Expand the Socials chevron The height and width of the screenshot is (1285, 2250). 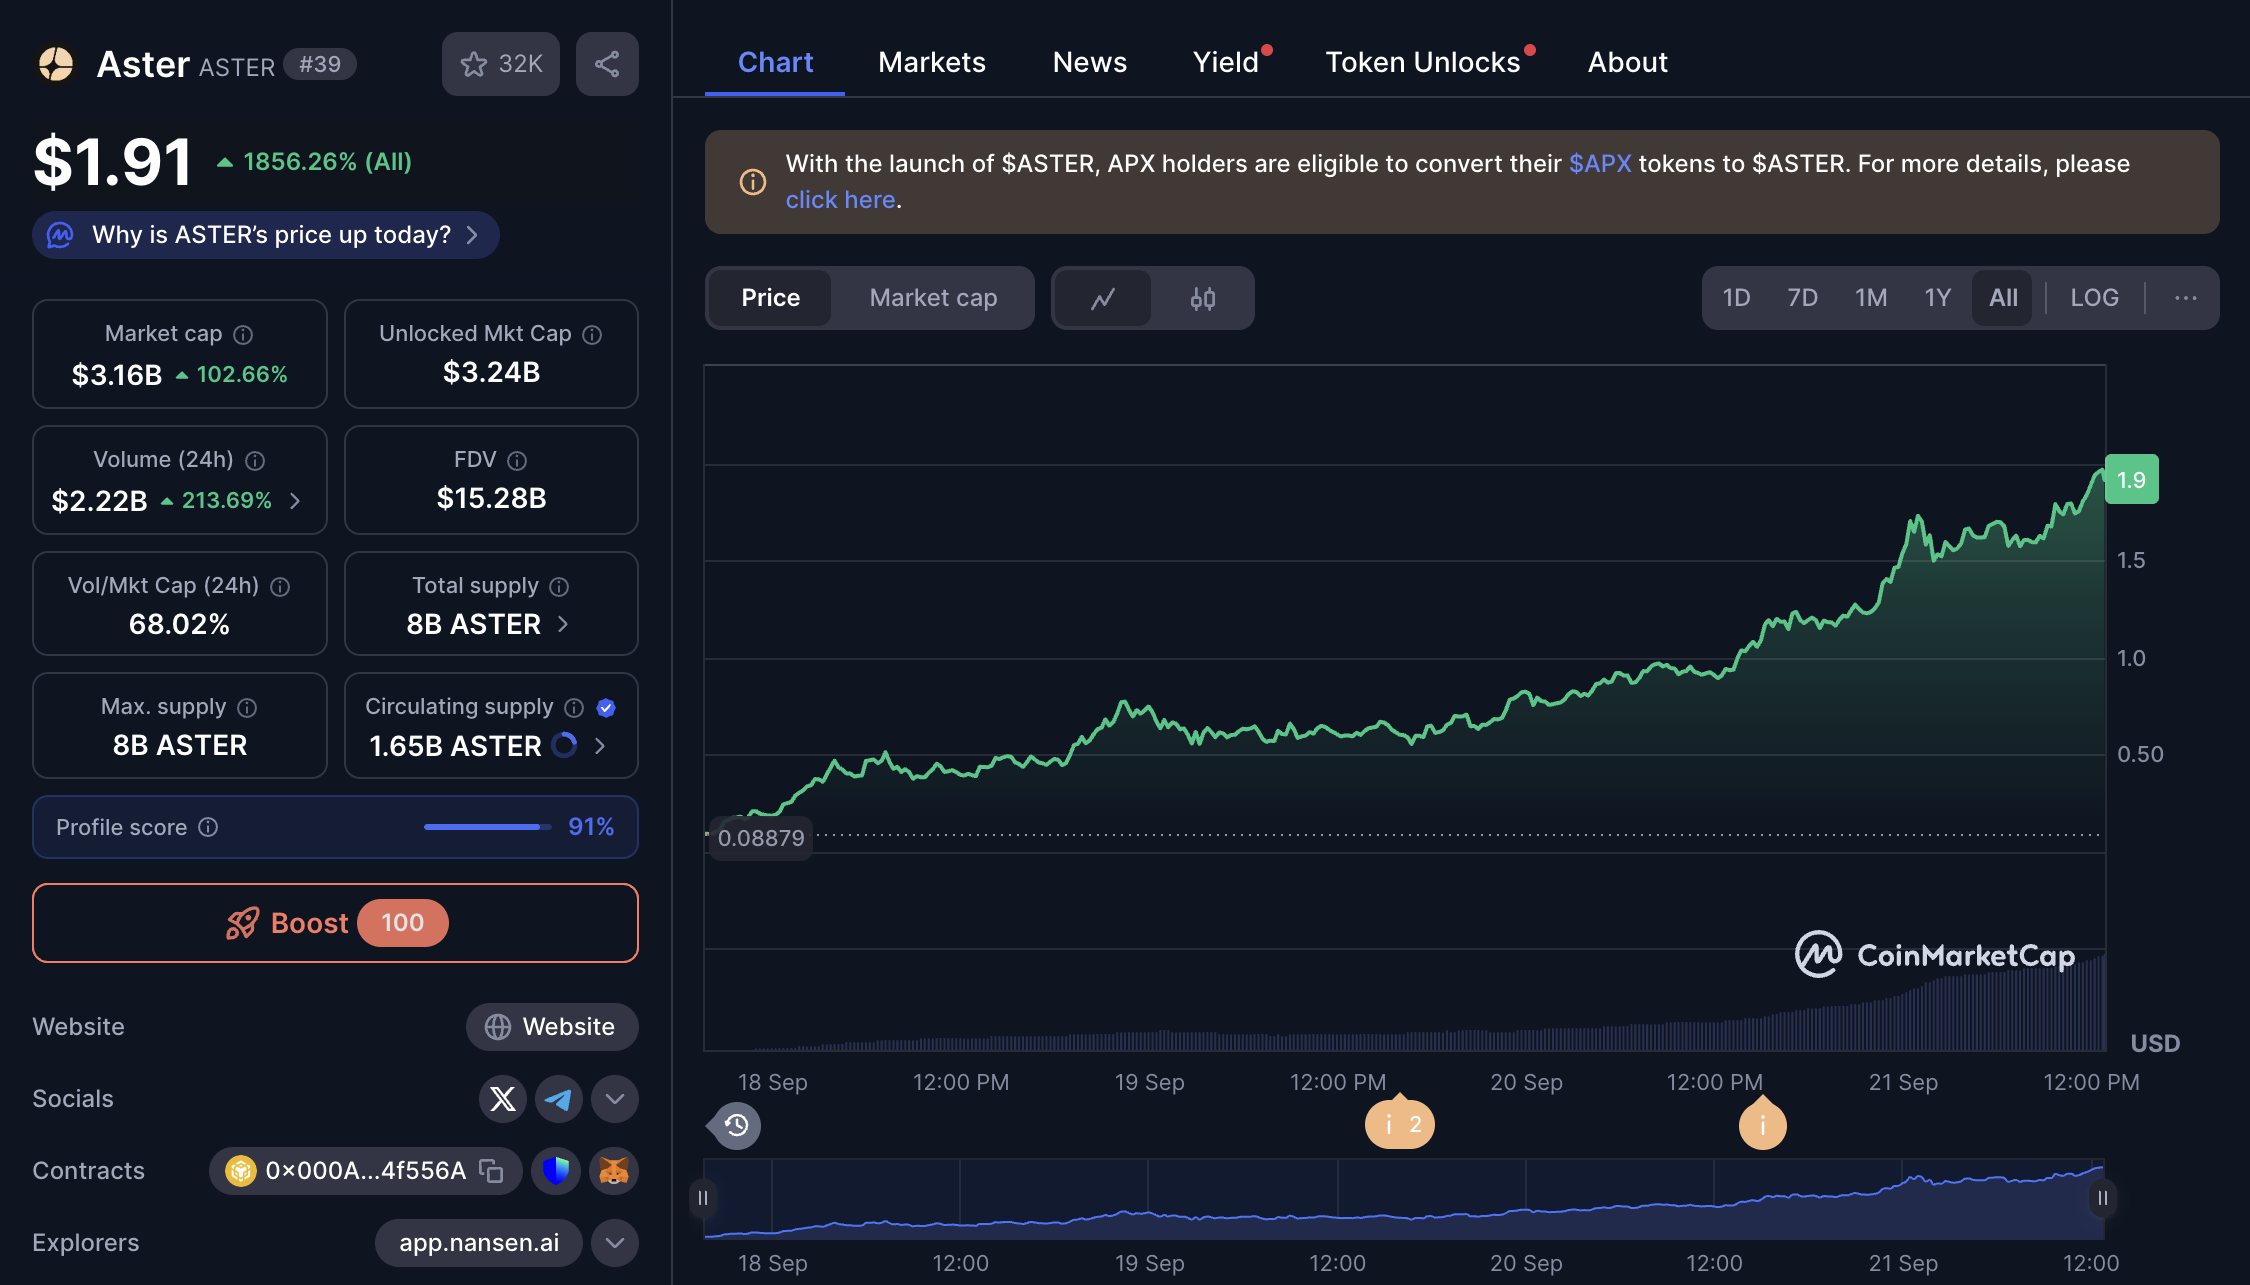click(614, 1098)
